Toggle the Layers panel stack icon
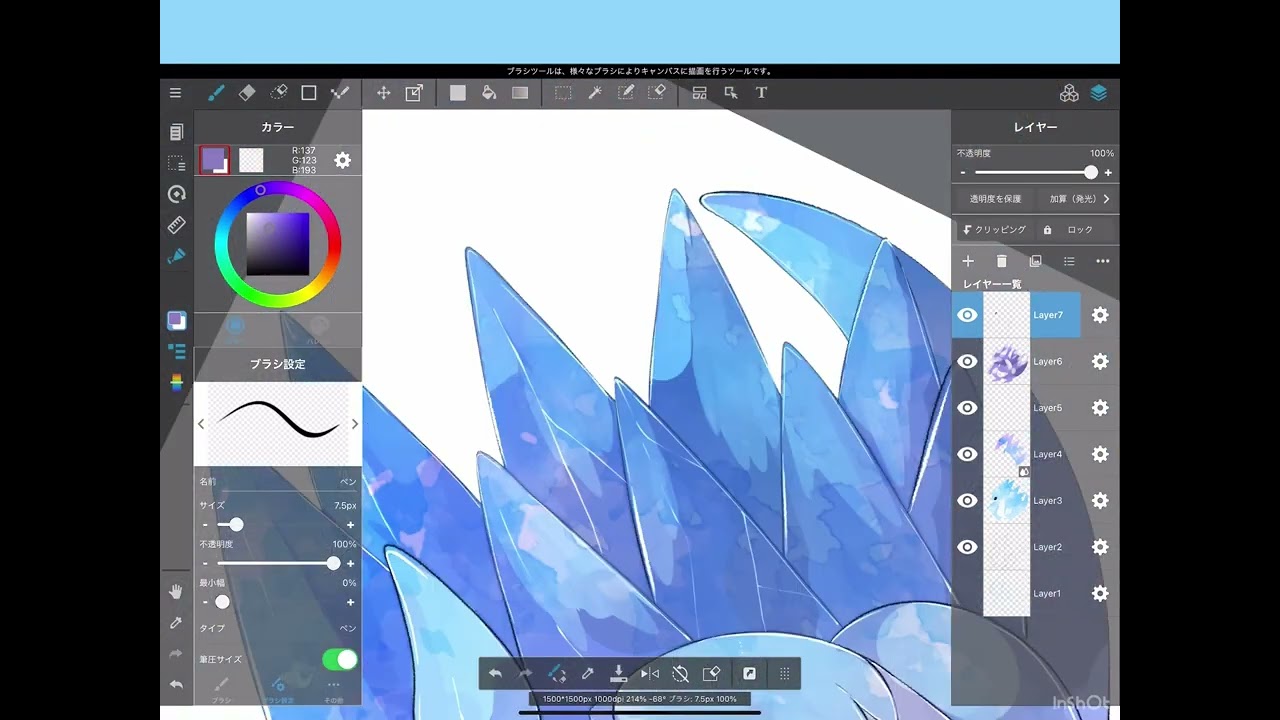This screenshot has height=720, width=1280. 1099,93
